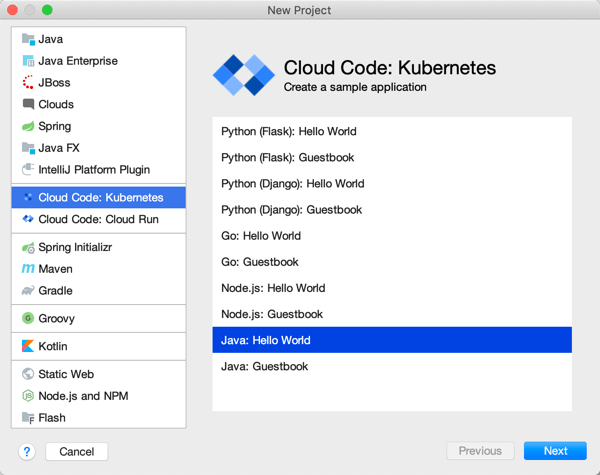The width and height of the screenshot is (600, 475).
Task: Select Static Web project type
Action: click(x=66, y=374)
